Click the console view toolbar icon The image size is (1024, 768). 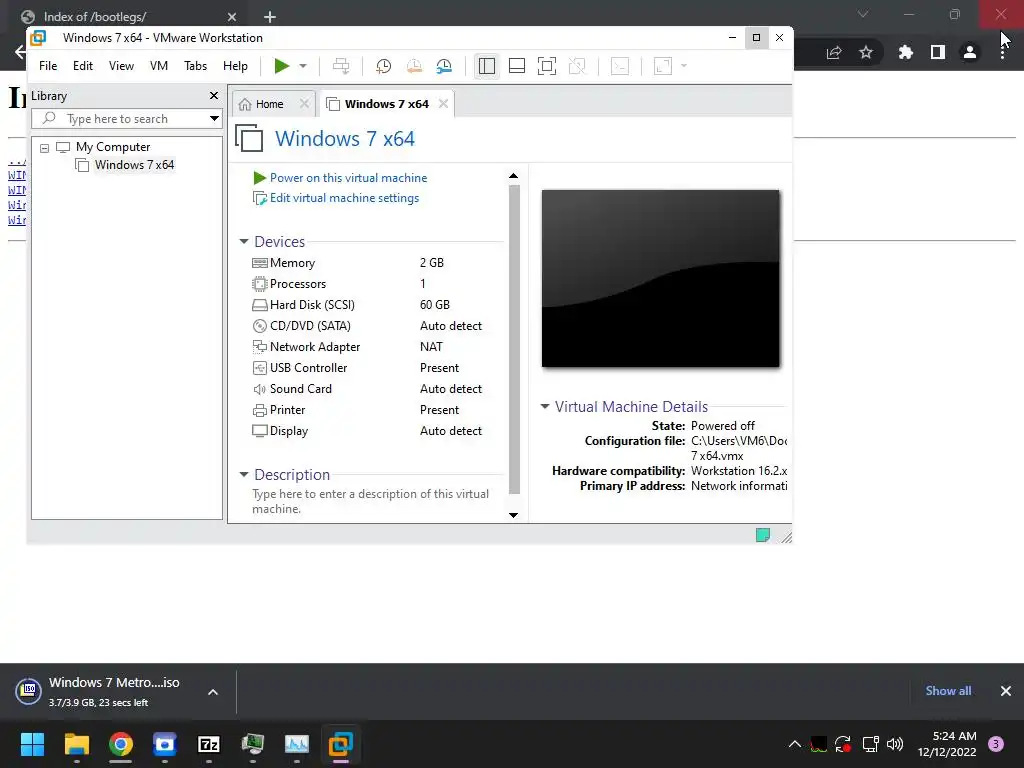620,66
